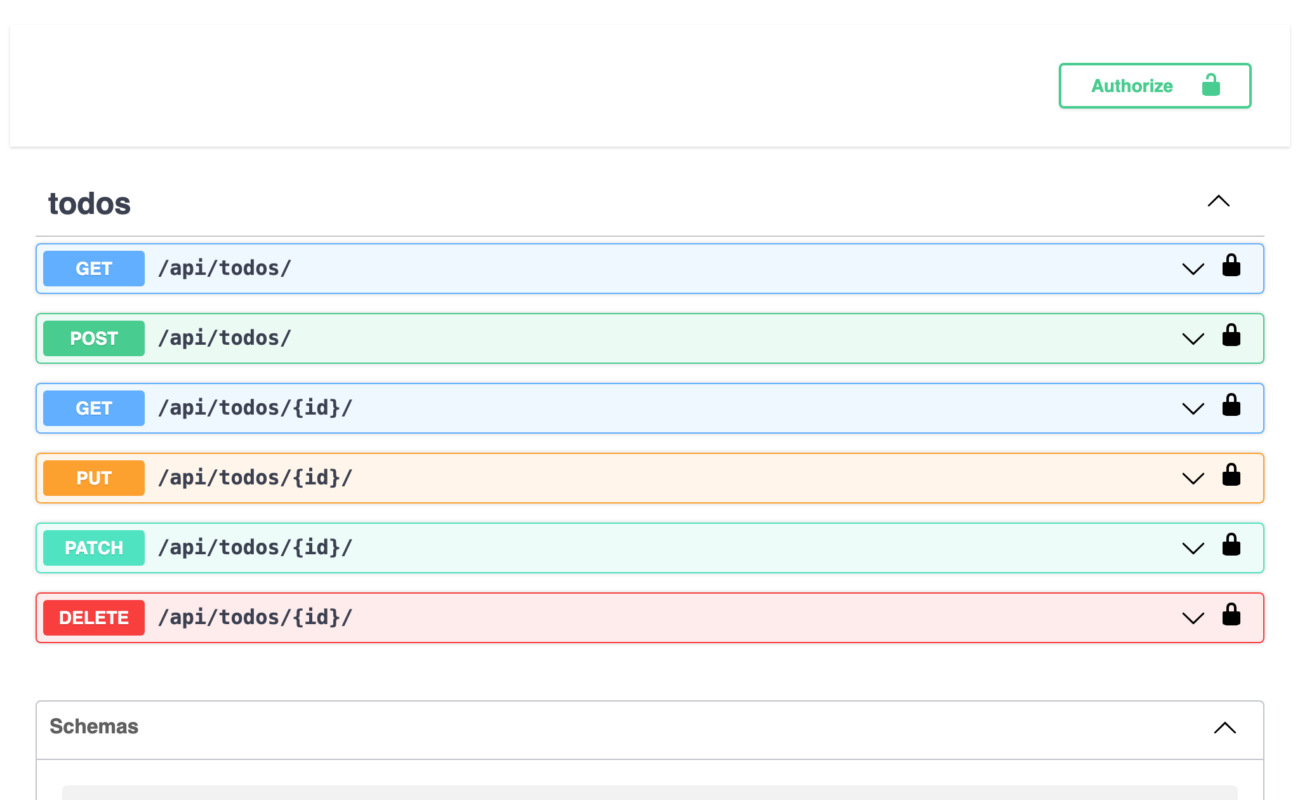Click the lock icon on DELETE /api/todos/{id}/
Image resolution: width=1300 pixels, height=800 pixels.
1231,616
